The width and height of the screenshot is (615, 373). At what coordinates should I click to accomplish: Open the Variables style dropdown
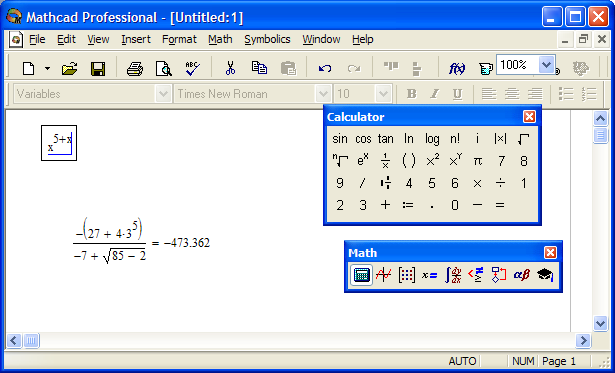pyautogui.click(x=162, y=94)
